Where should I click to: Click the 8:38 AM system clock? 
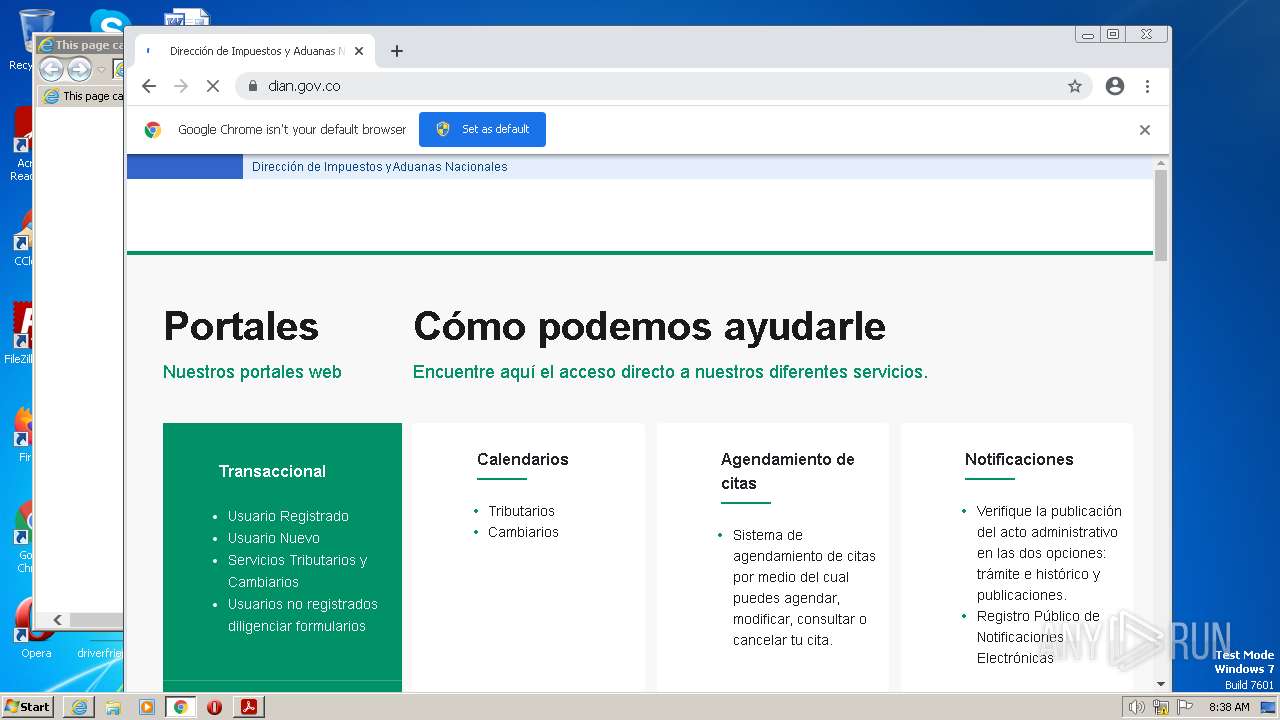click(1229, 707)
